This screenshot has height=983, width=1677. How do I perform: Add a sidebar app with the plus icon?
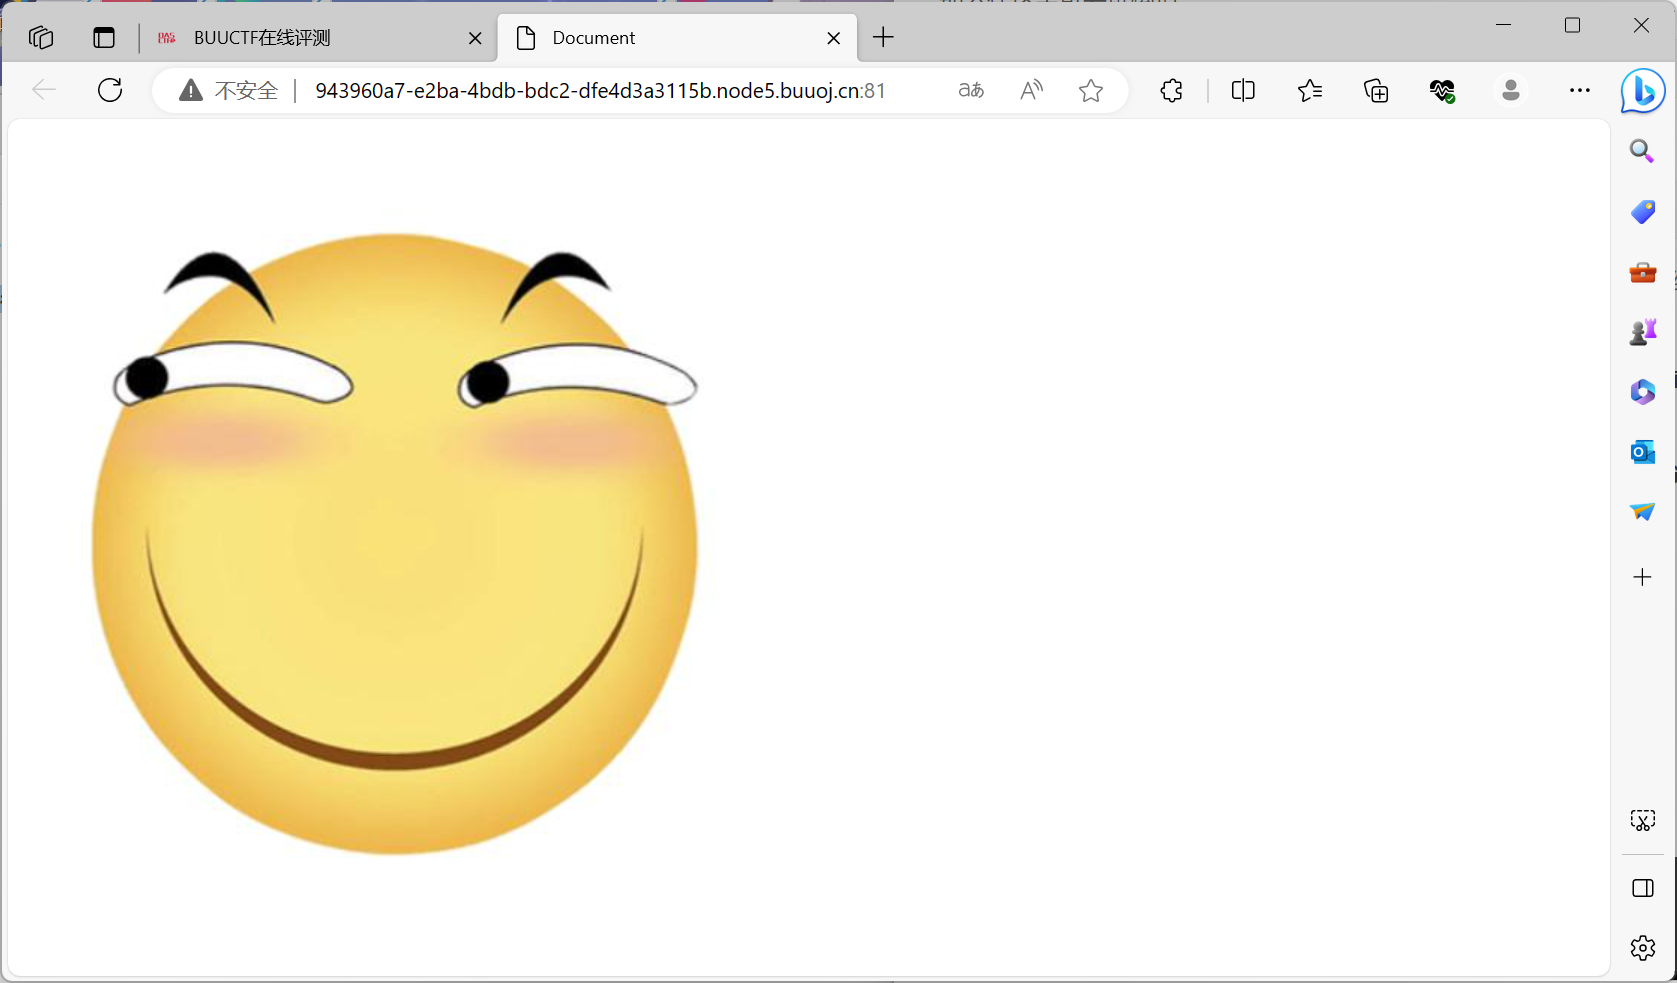[x=1642, y=577]
